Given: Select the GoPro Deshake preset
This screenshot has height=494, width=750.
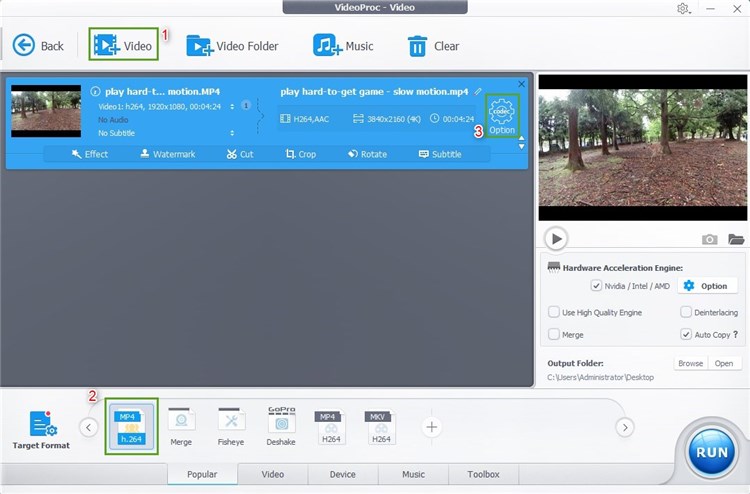Looking at the screenshot, I should tap(281, 427).
